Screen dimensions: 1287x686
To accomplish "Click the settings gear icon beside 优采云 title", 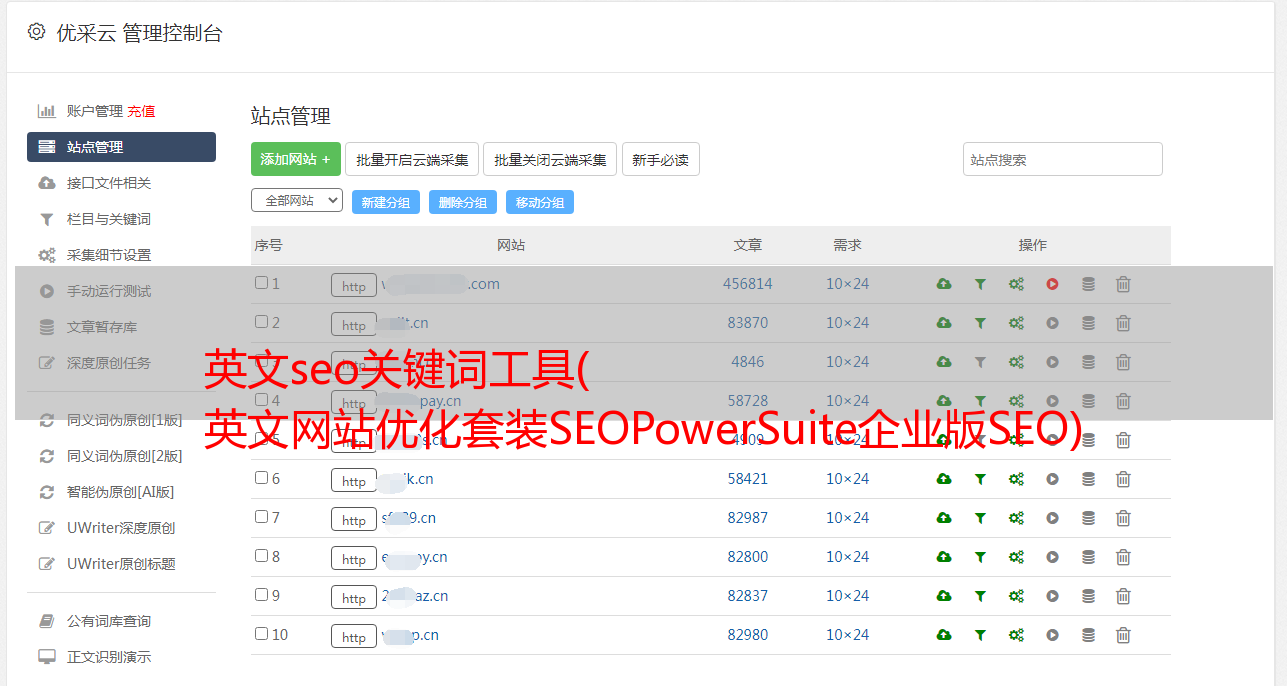I will pyautogui.click(x=36, y=31).
